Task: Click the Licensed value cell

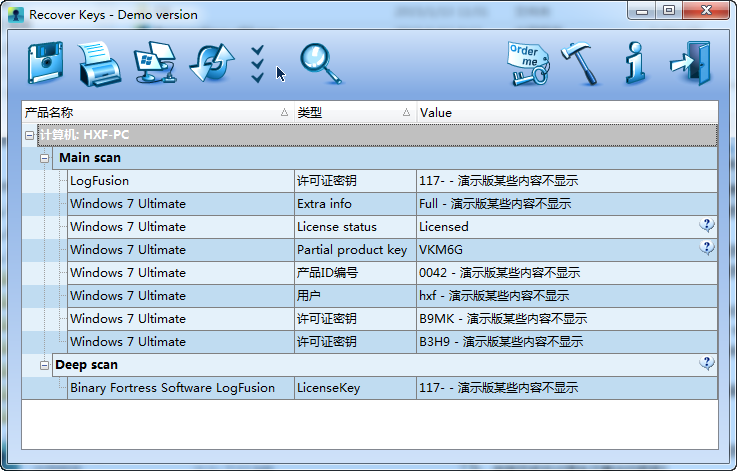Action: point(567,227)
